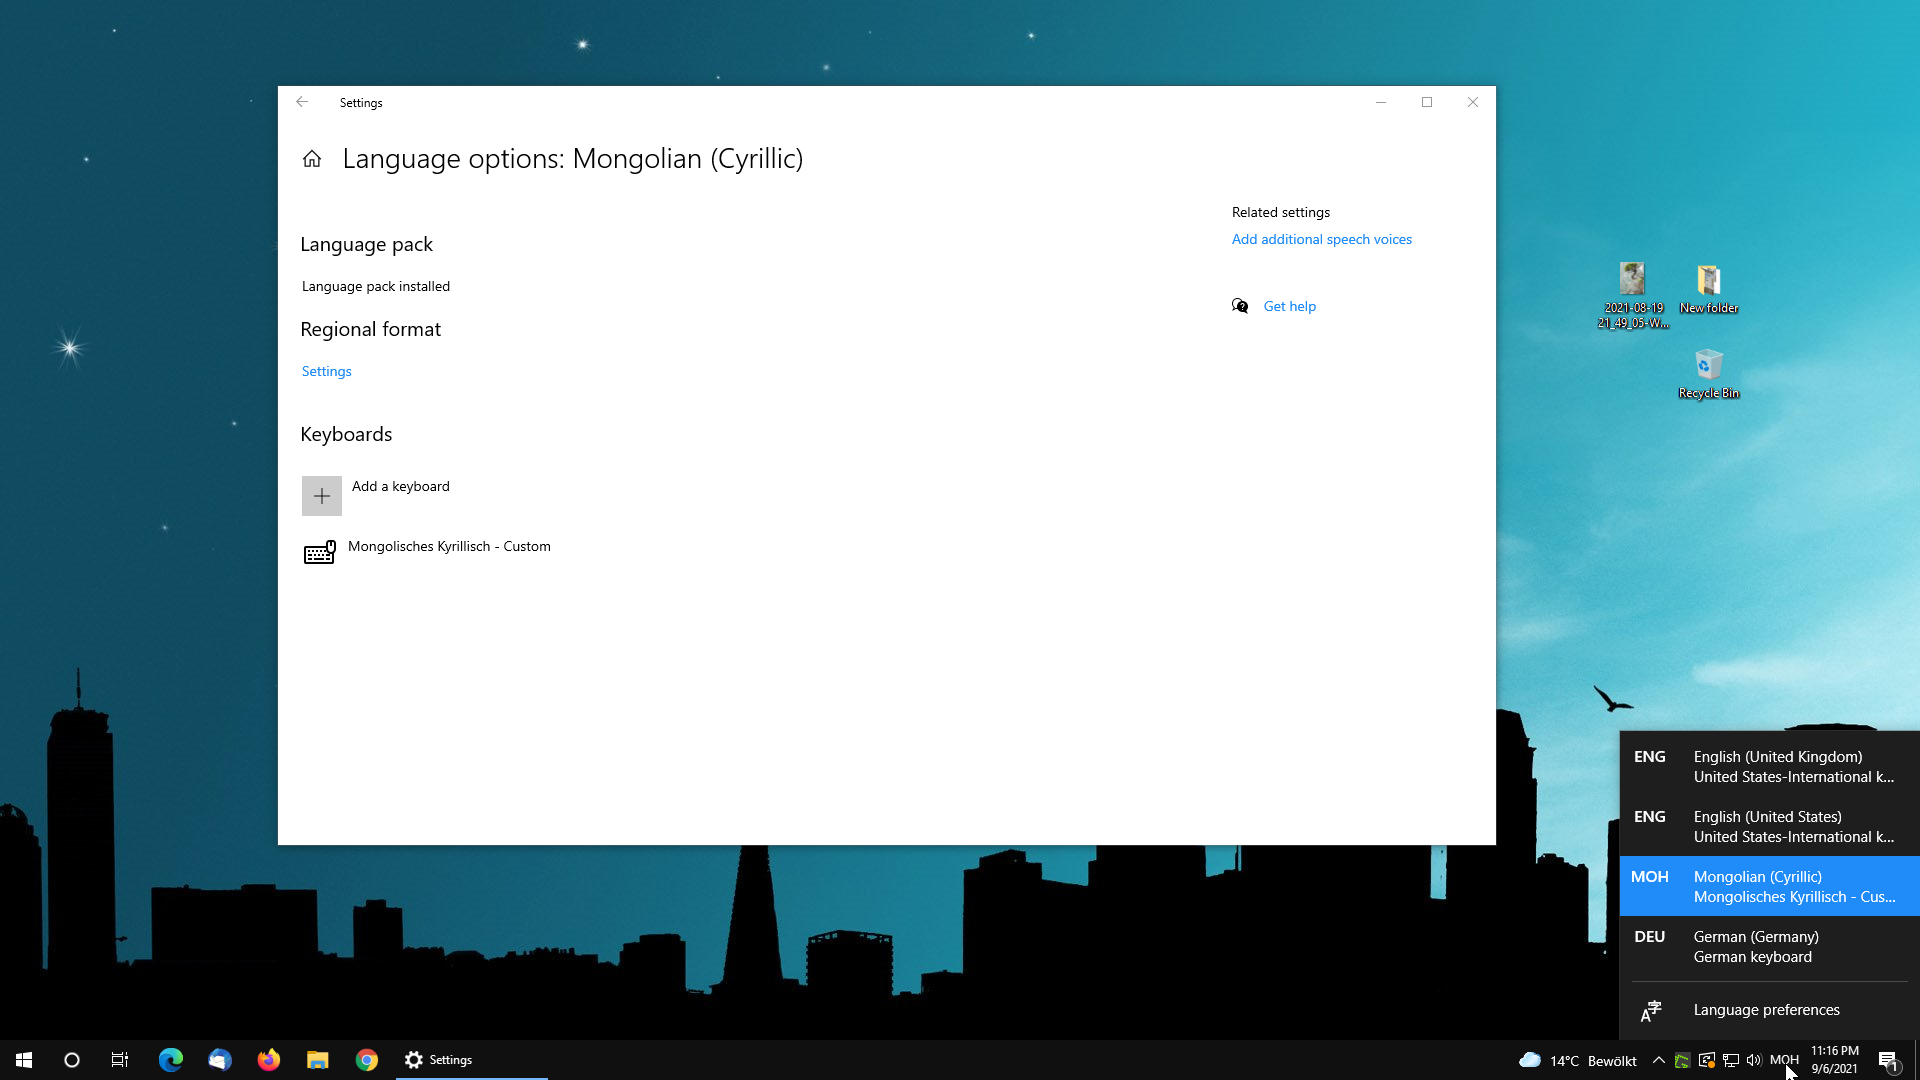
Task: Open Task View button on taskbar
Action: (x=120, y=1060)
